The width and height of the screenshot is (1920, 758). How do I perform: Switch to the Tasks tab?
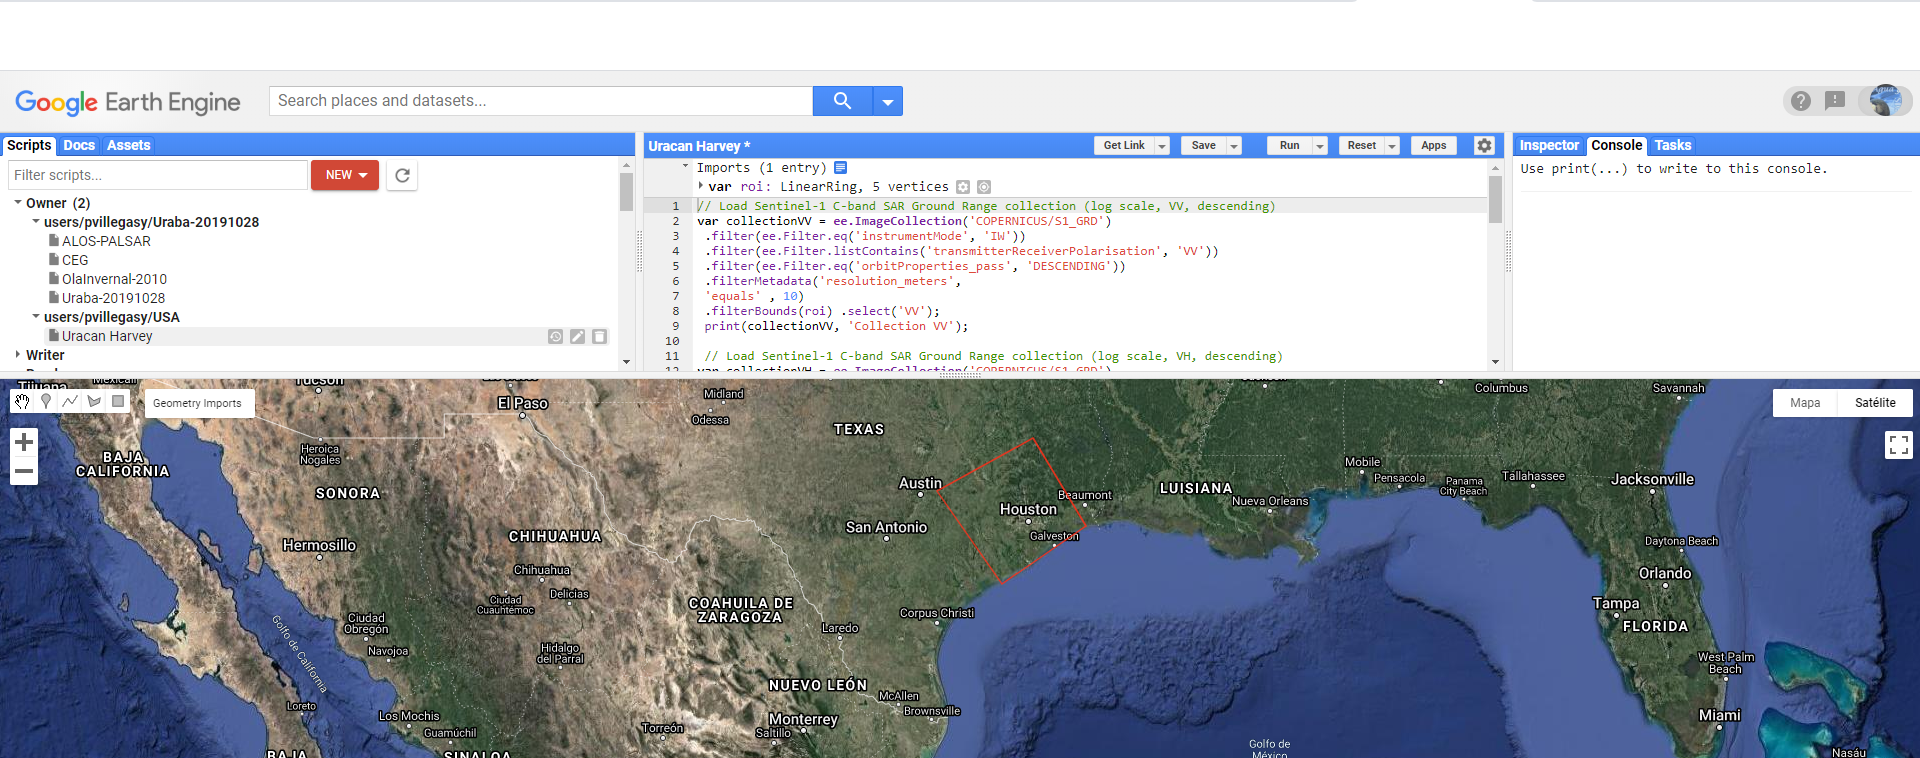pos(1672,145)
